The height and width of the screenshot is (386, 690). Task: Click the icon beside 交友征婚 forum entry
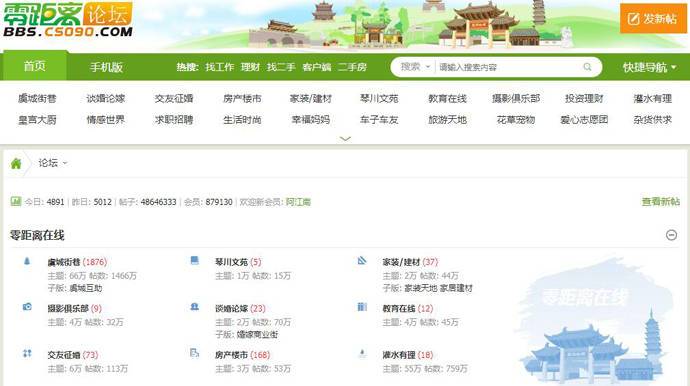tap(27, 353)
